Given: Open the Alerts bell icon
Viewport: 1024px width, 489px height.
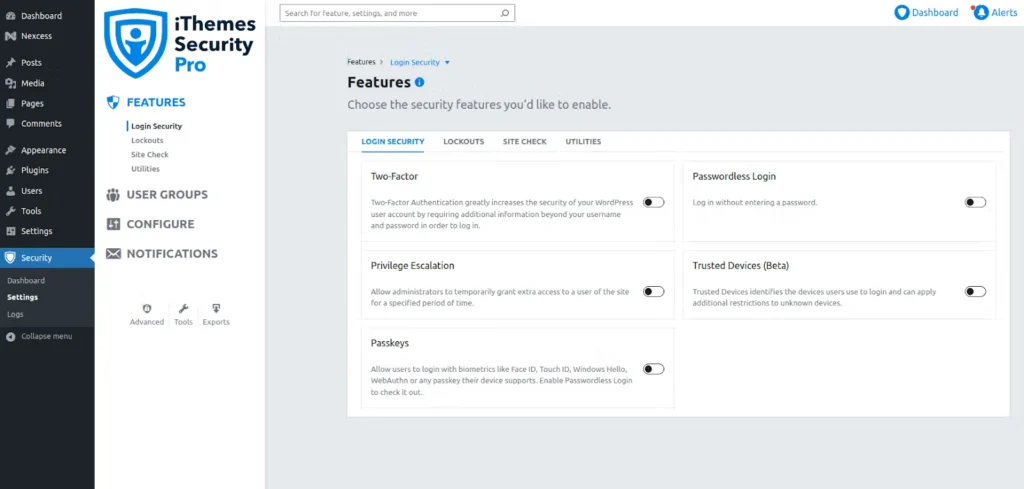Looking at the screenshot, I should click(x=982, y=13).
